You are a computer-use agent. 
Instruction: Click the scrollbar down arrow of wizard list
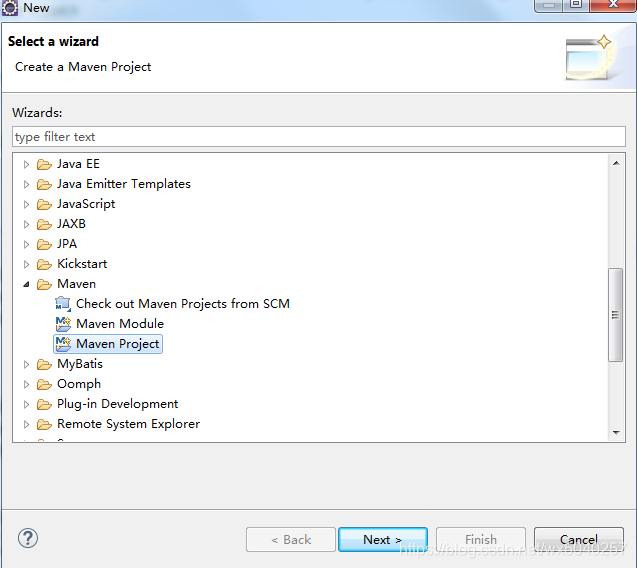pyautogui.click(x=616, y=433)
